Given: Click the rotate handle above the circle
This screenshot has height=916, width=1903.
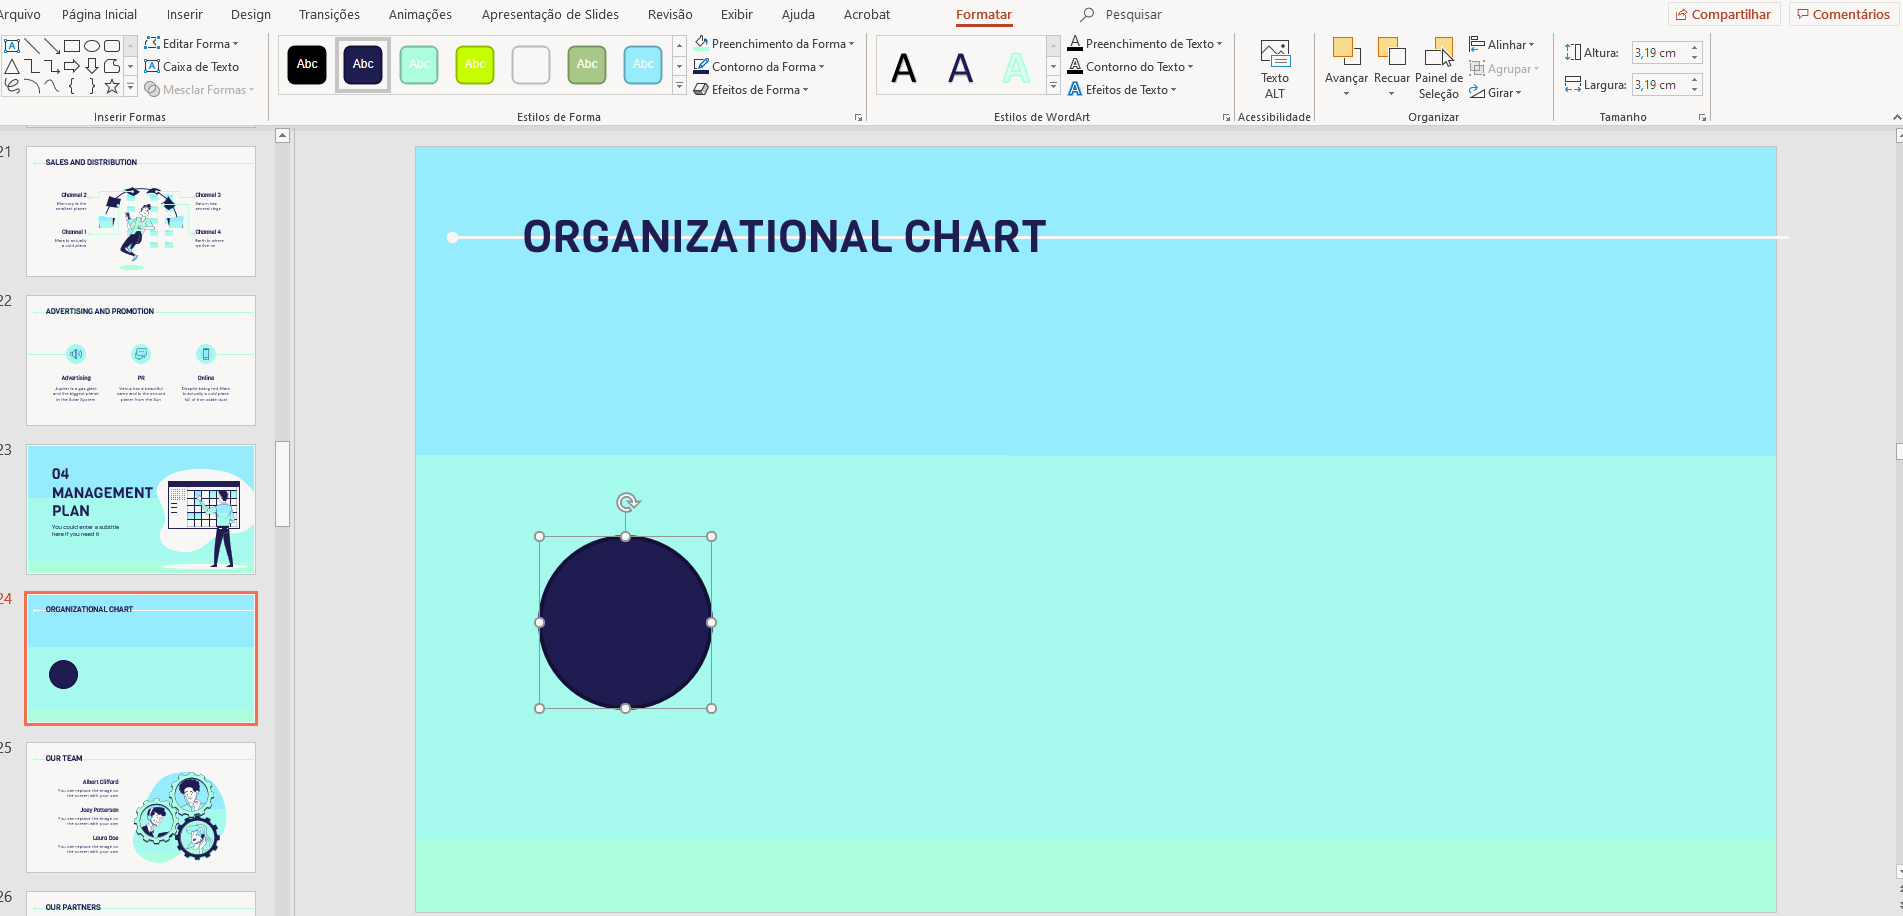Looking at the screenshot, I should click(x=627, y=502).
